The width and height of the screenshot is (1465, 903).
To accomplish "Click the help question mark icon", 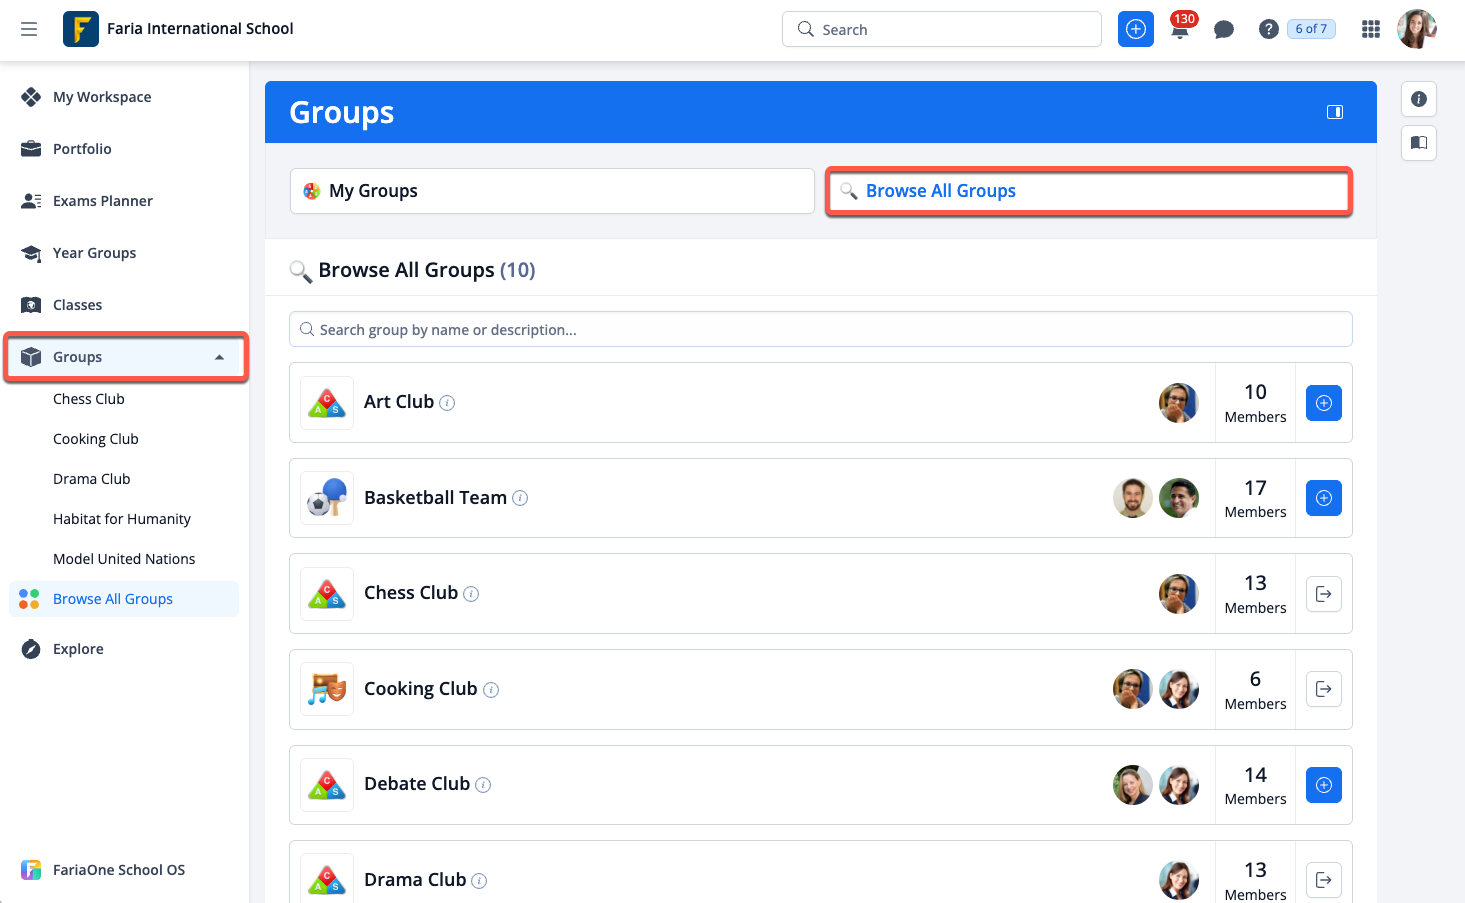I will [1268, 30].
